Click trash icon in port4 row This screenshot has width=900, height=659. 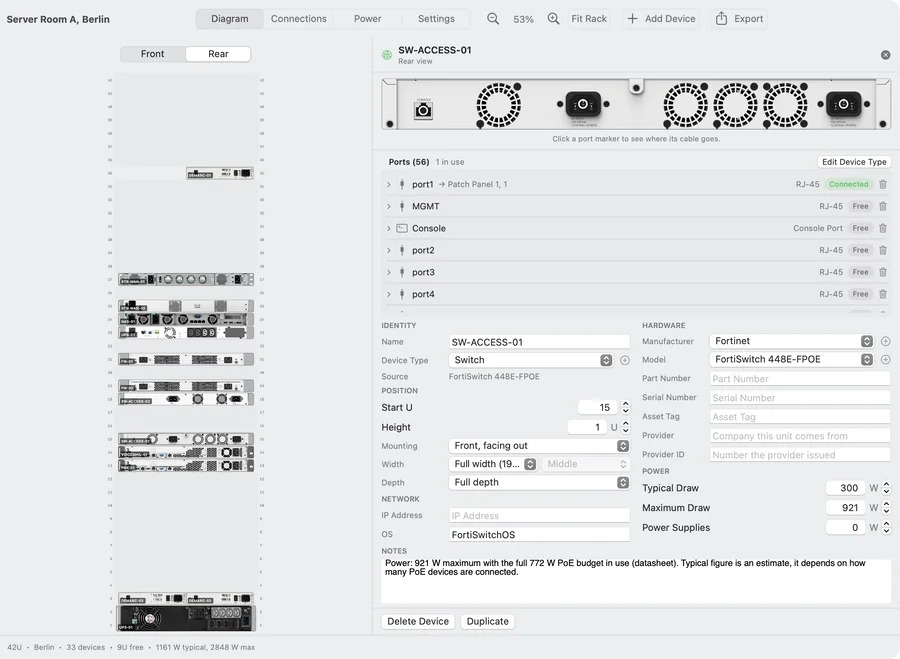click(883, 294)
